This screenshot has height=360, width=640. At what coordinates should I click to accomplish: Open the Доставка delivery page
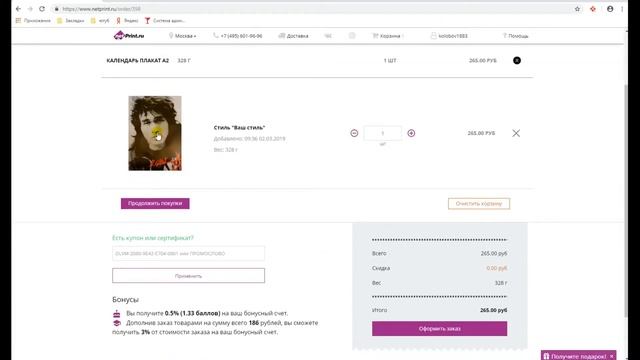[x=293, y=36]
